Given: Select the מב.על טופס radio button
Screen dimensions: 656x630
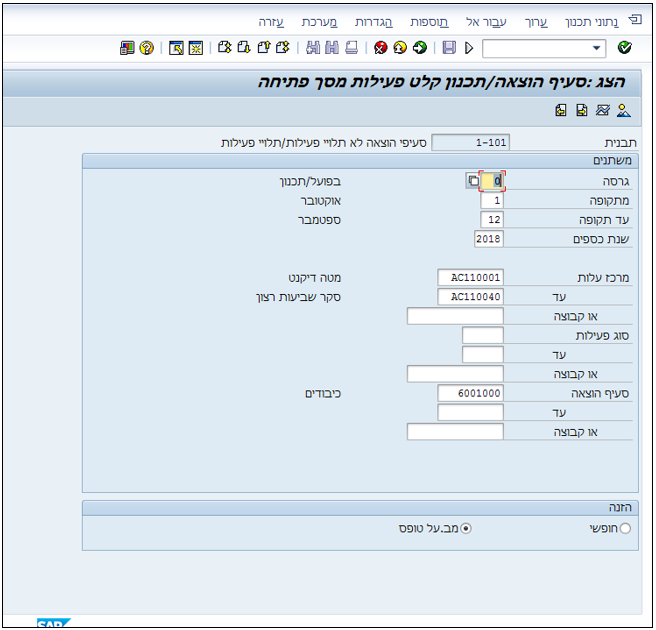Looking at the screenshot, I should click(x=466, y=528).
